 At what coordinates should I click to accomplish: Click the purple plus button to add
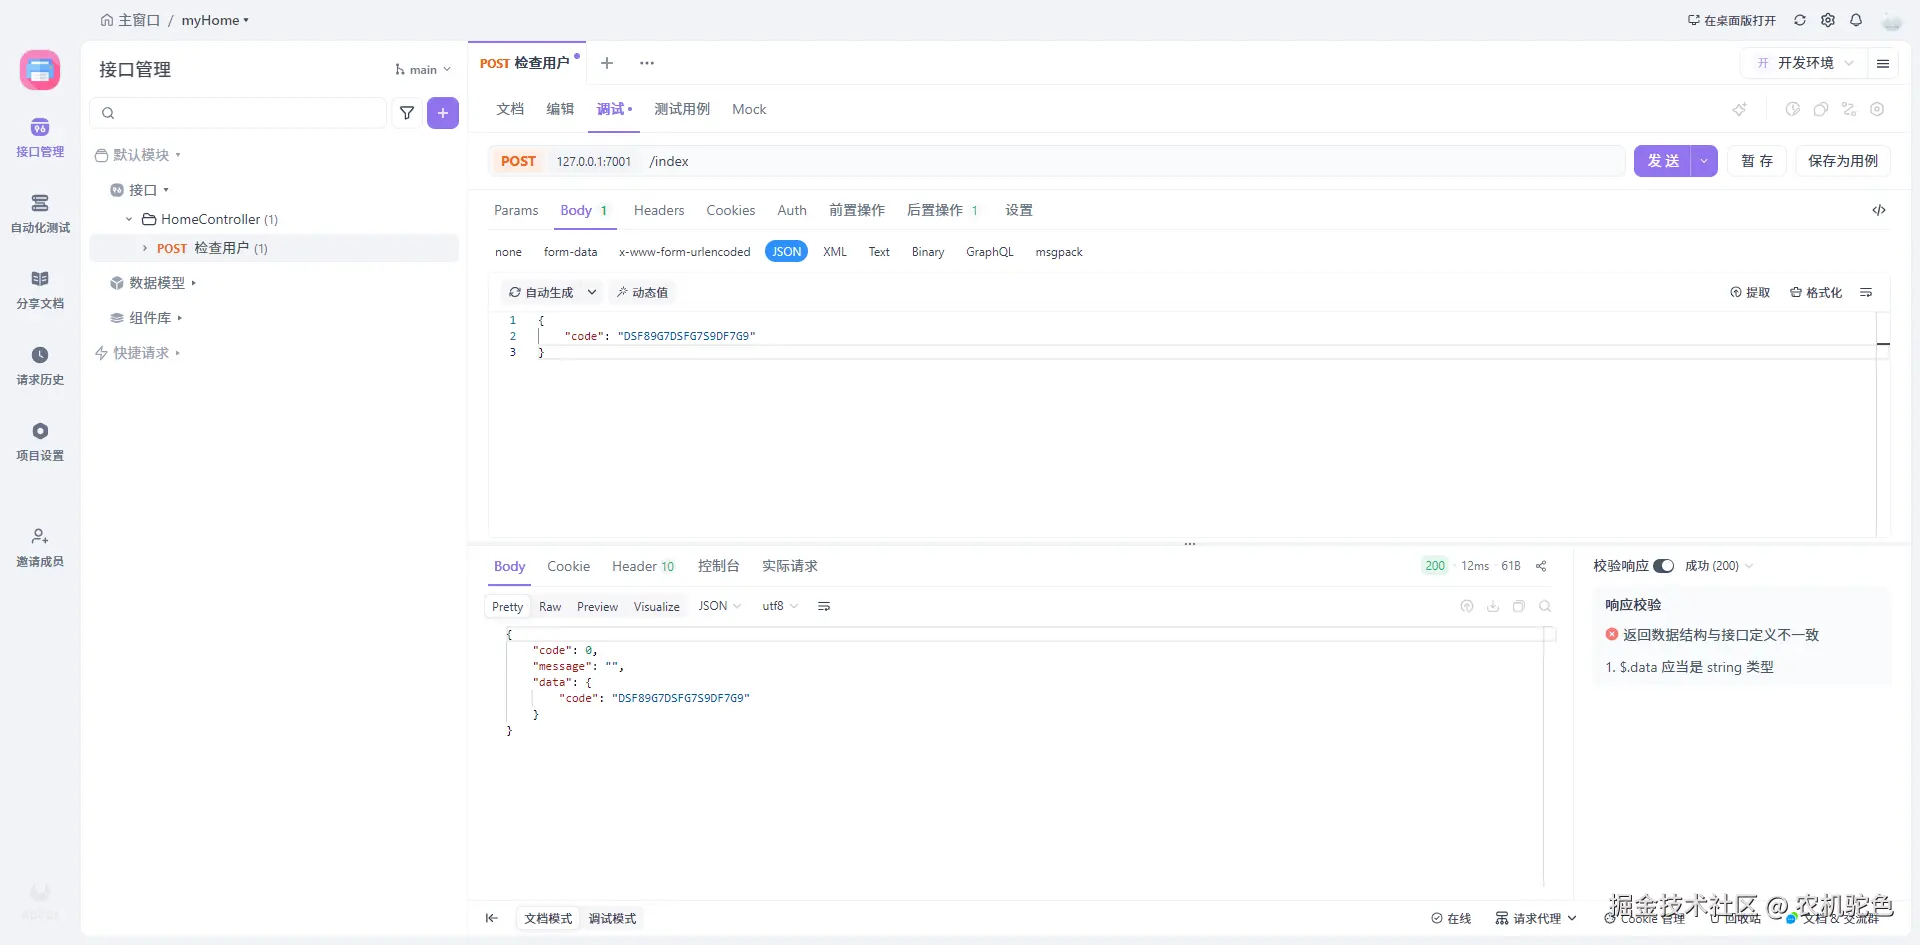[x=442, y=113]
